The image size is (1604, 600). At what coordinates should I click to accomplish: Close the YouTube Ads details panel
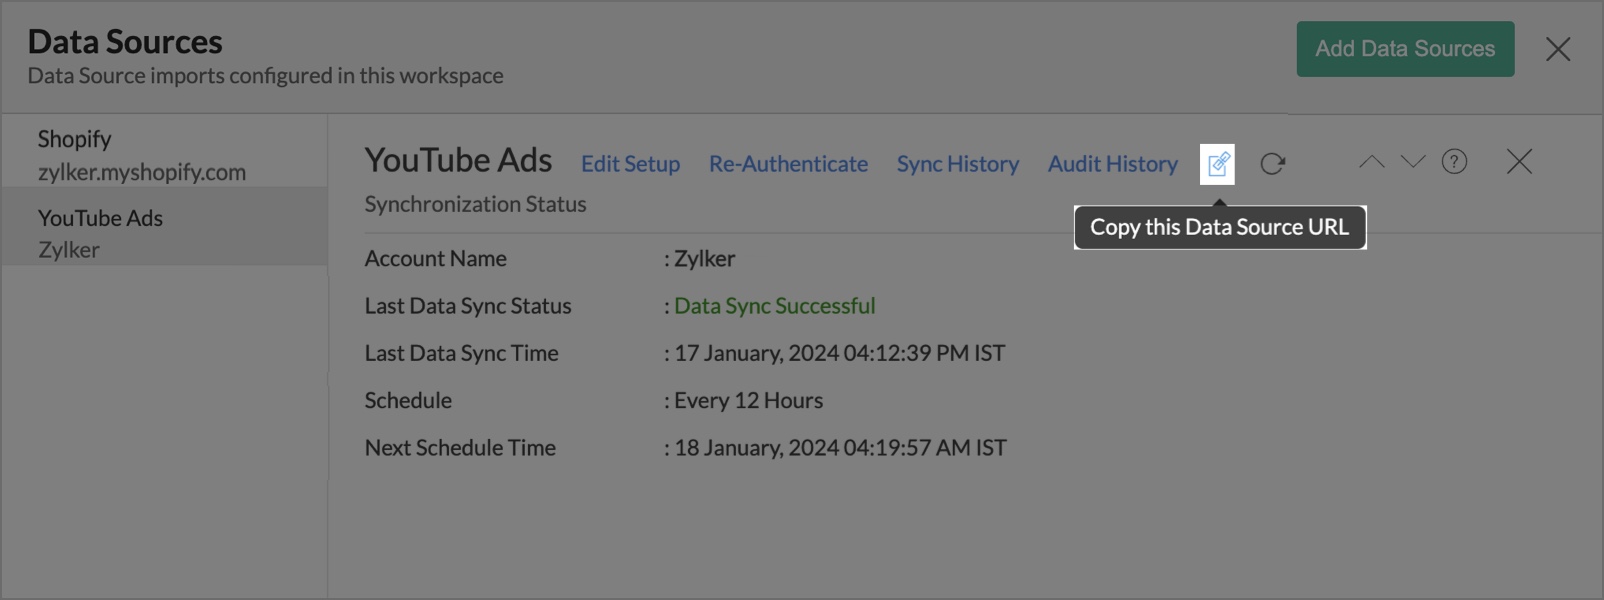1519,161
